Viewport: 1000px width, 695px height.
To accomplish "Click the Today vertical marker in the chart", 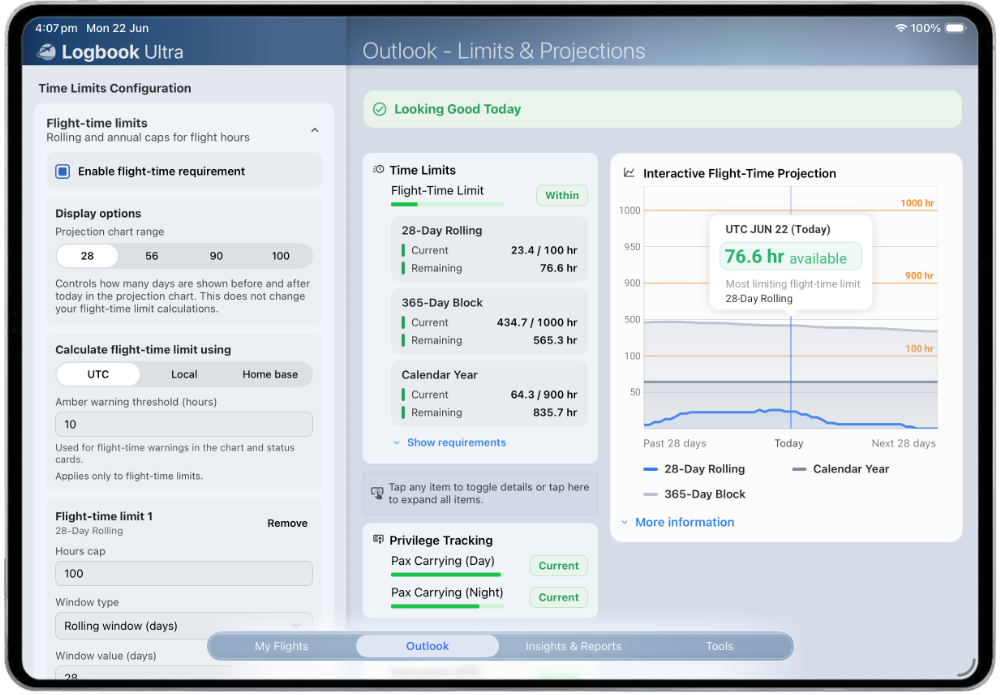I will click(791, 370).
